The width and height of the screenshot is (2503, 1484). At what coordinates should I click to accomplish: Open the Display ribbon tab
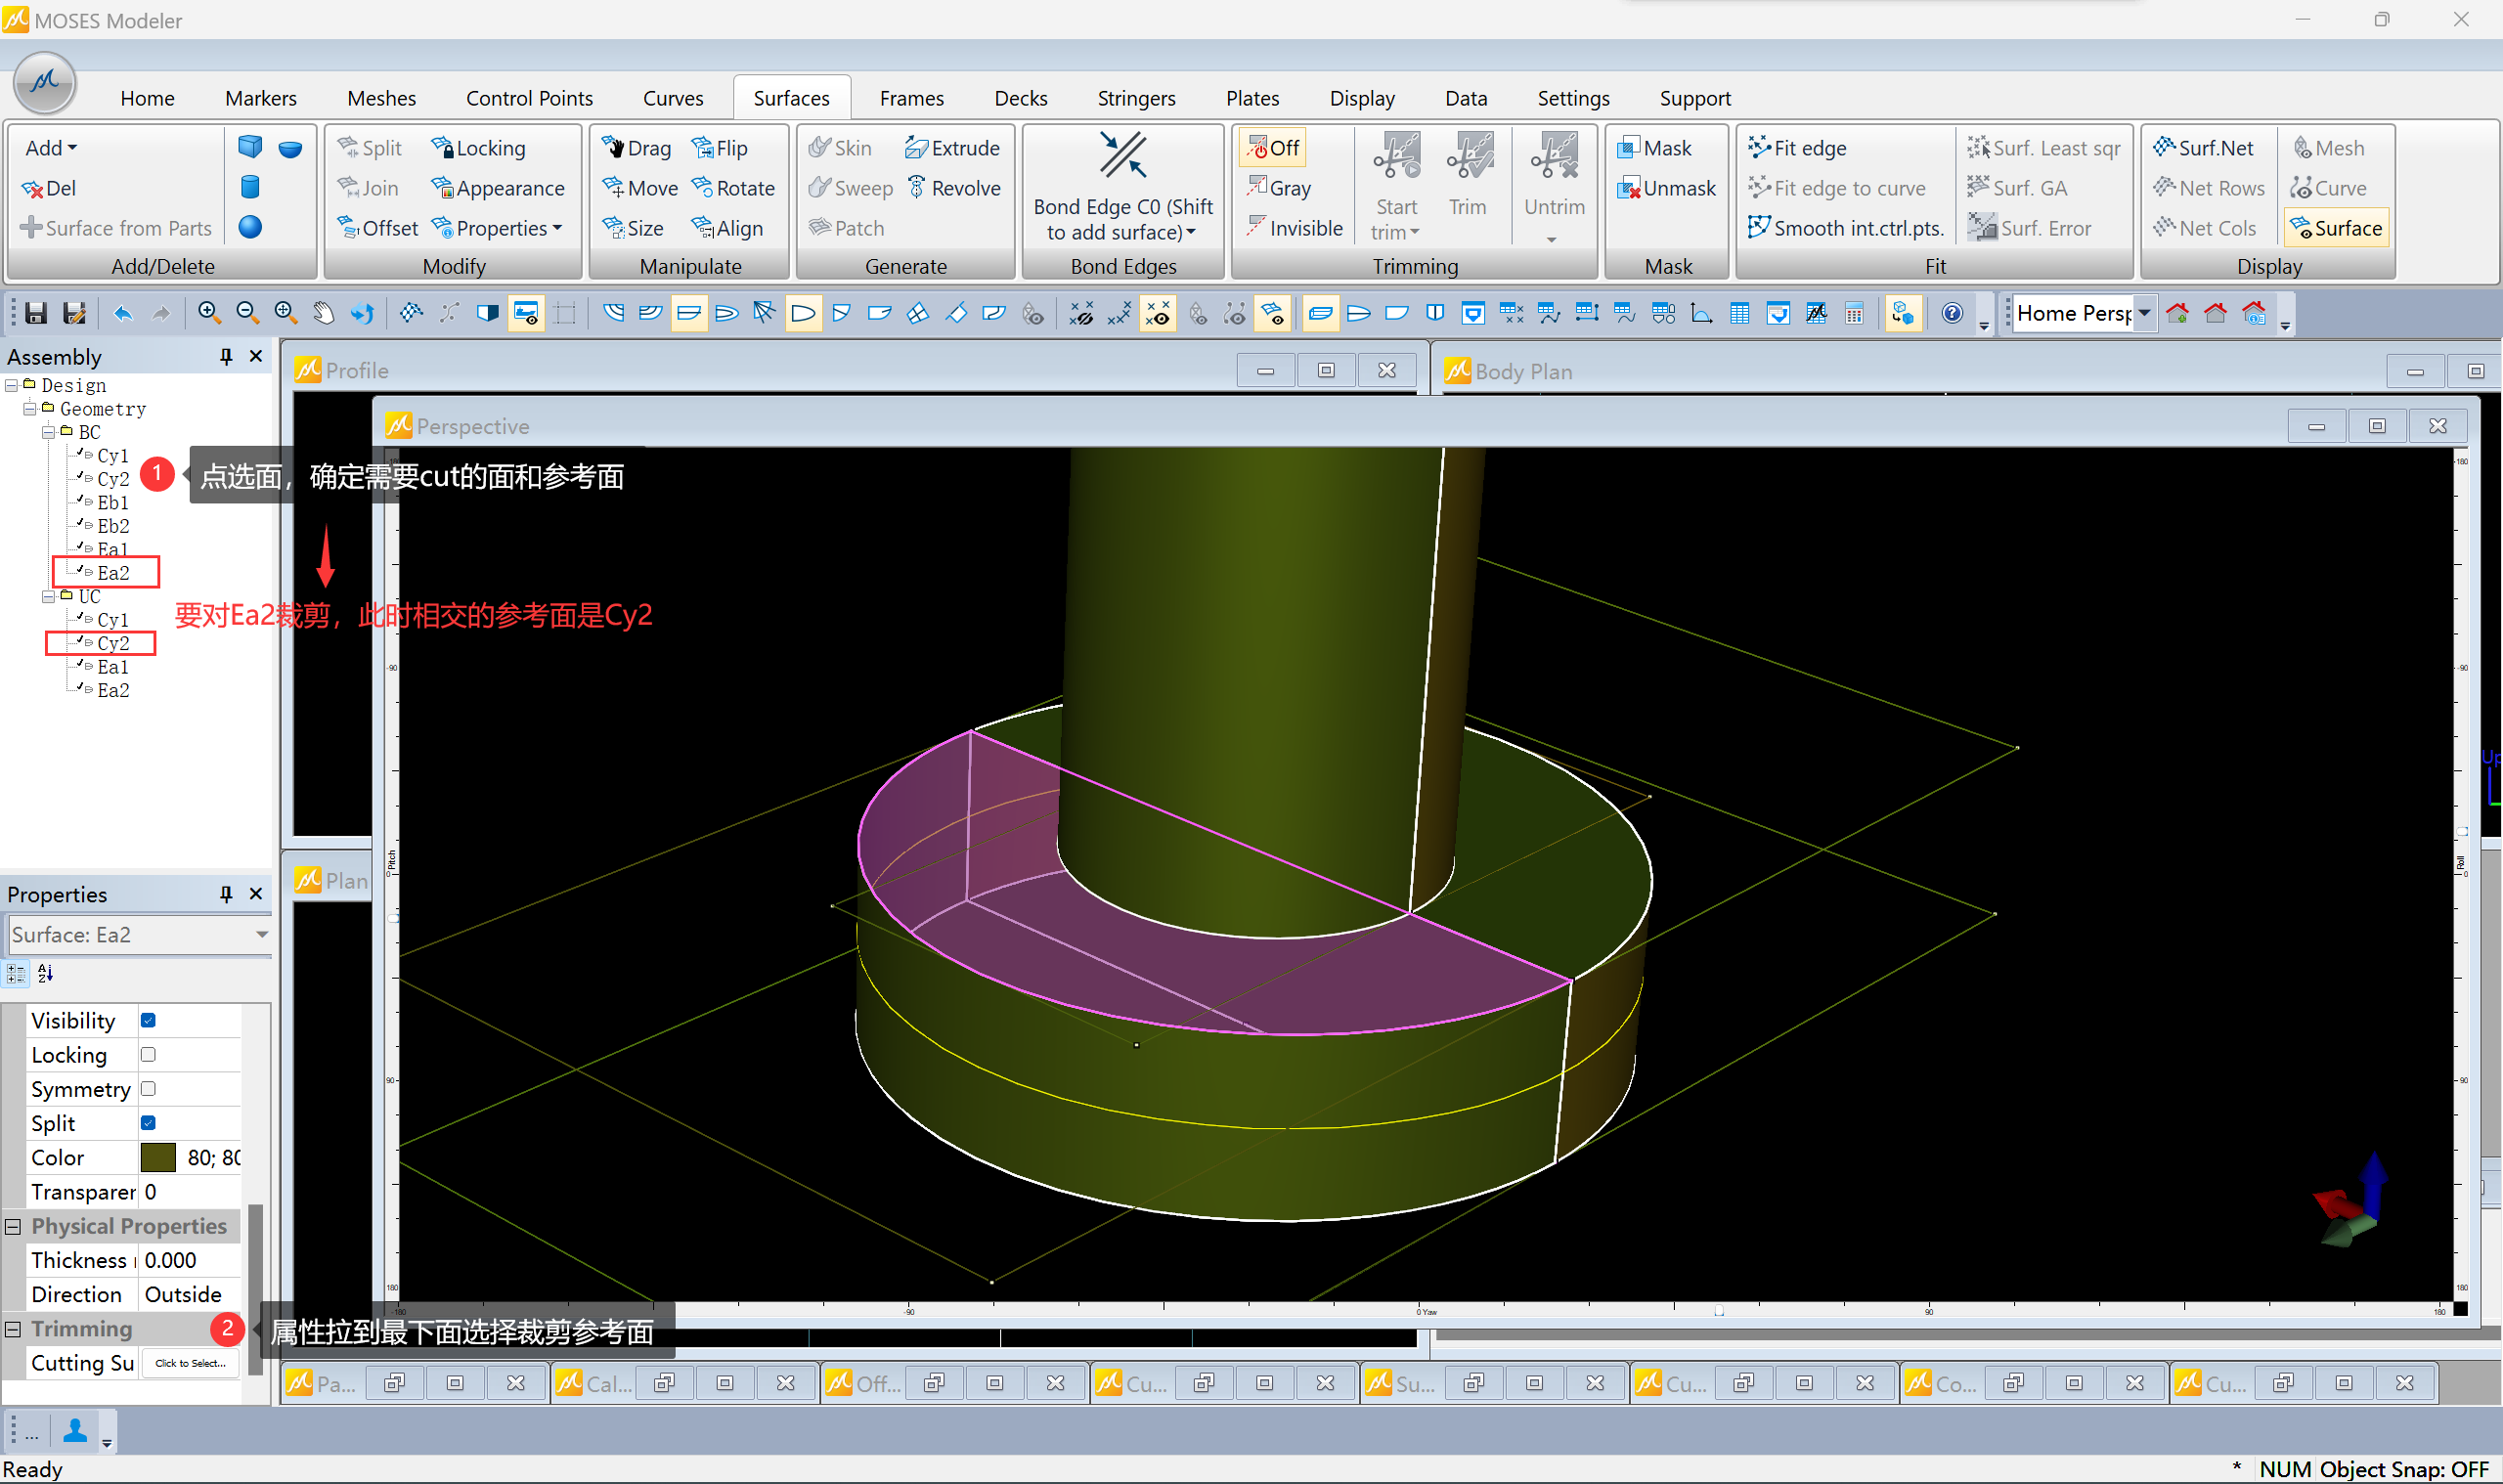click(x=1361, y=98)
